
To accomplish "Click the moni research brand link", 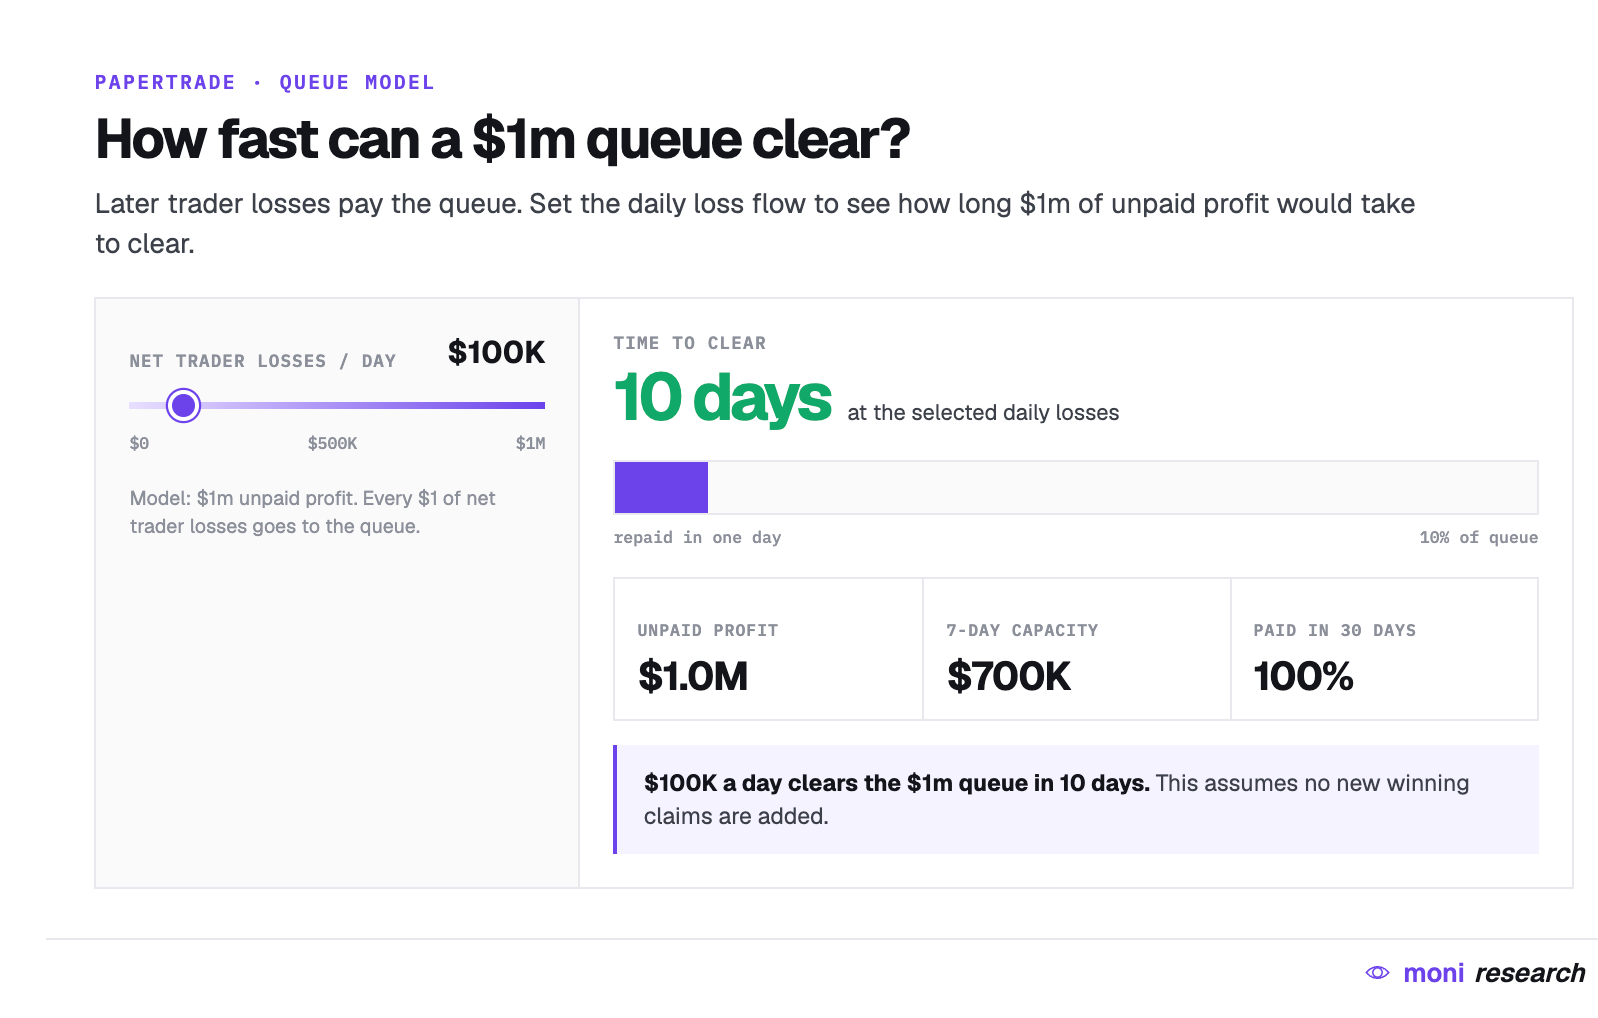I will pyautogui.click(x=1475, y=972).
